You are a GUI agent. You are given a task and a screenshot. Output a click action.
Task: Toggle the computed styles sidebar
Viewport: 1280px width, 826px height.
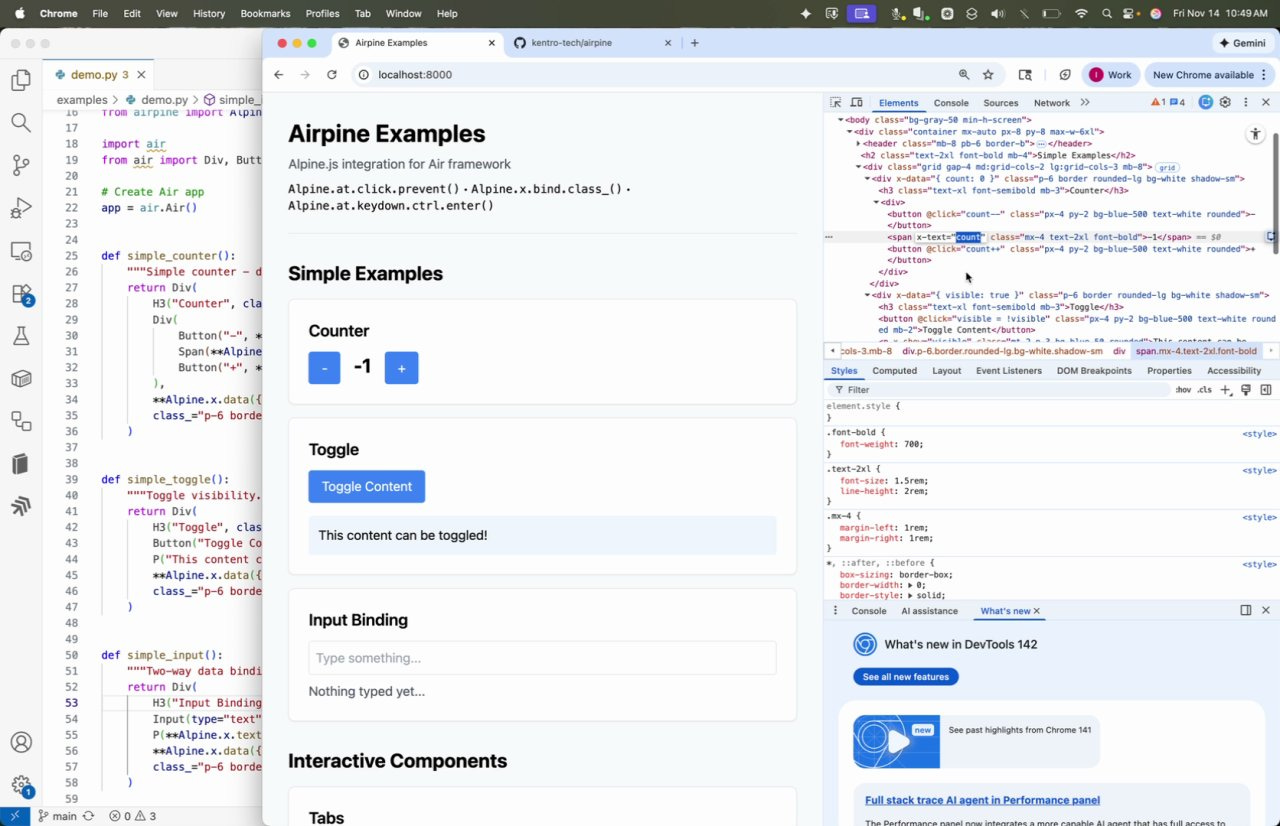click(1266, 390)
